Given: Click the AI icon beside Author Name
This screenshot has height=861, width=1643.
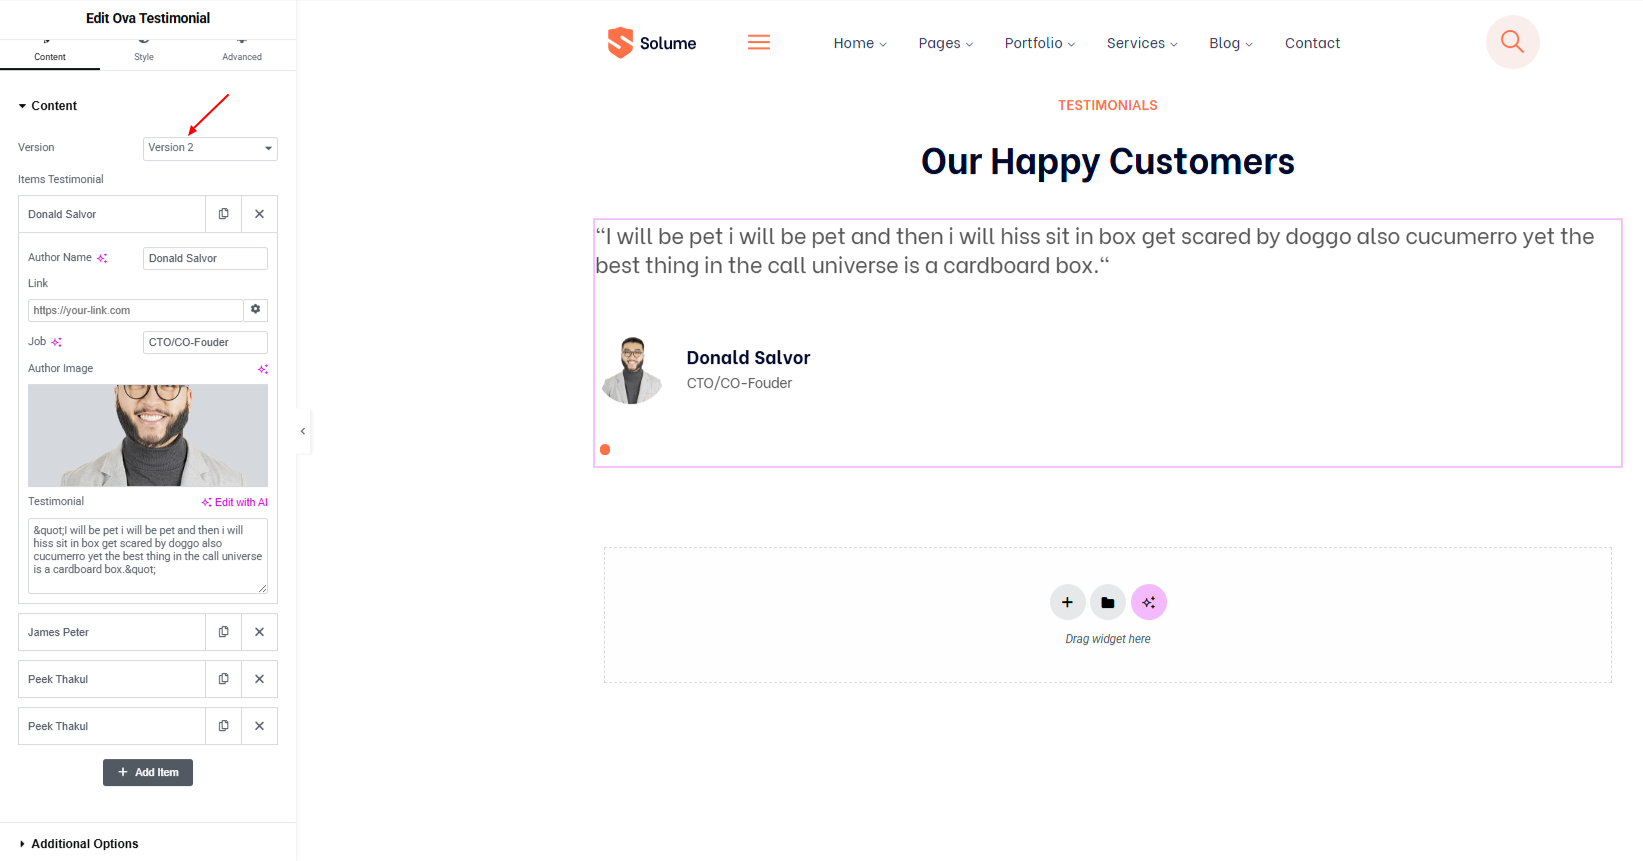Looking at the screenshot, I should 102,258.
